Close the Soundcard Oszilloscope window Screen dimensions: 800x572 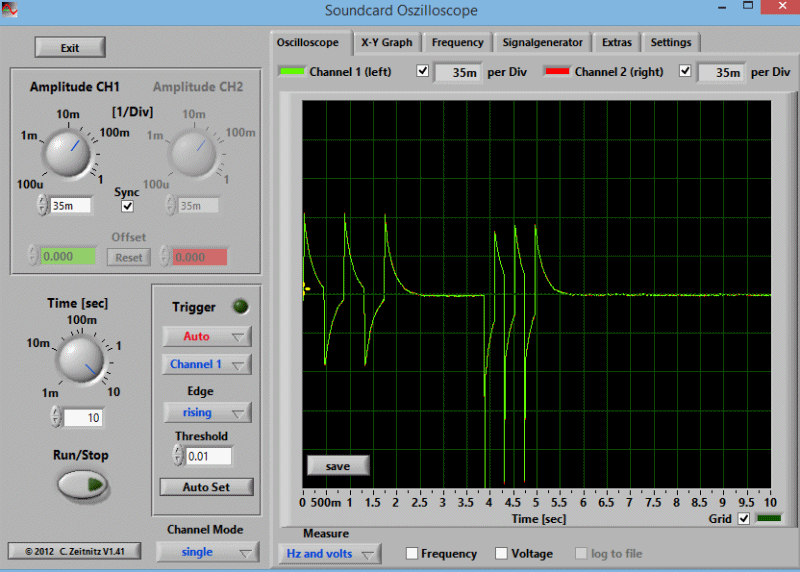pyautogui.click(x=781, y=6)
